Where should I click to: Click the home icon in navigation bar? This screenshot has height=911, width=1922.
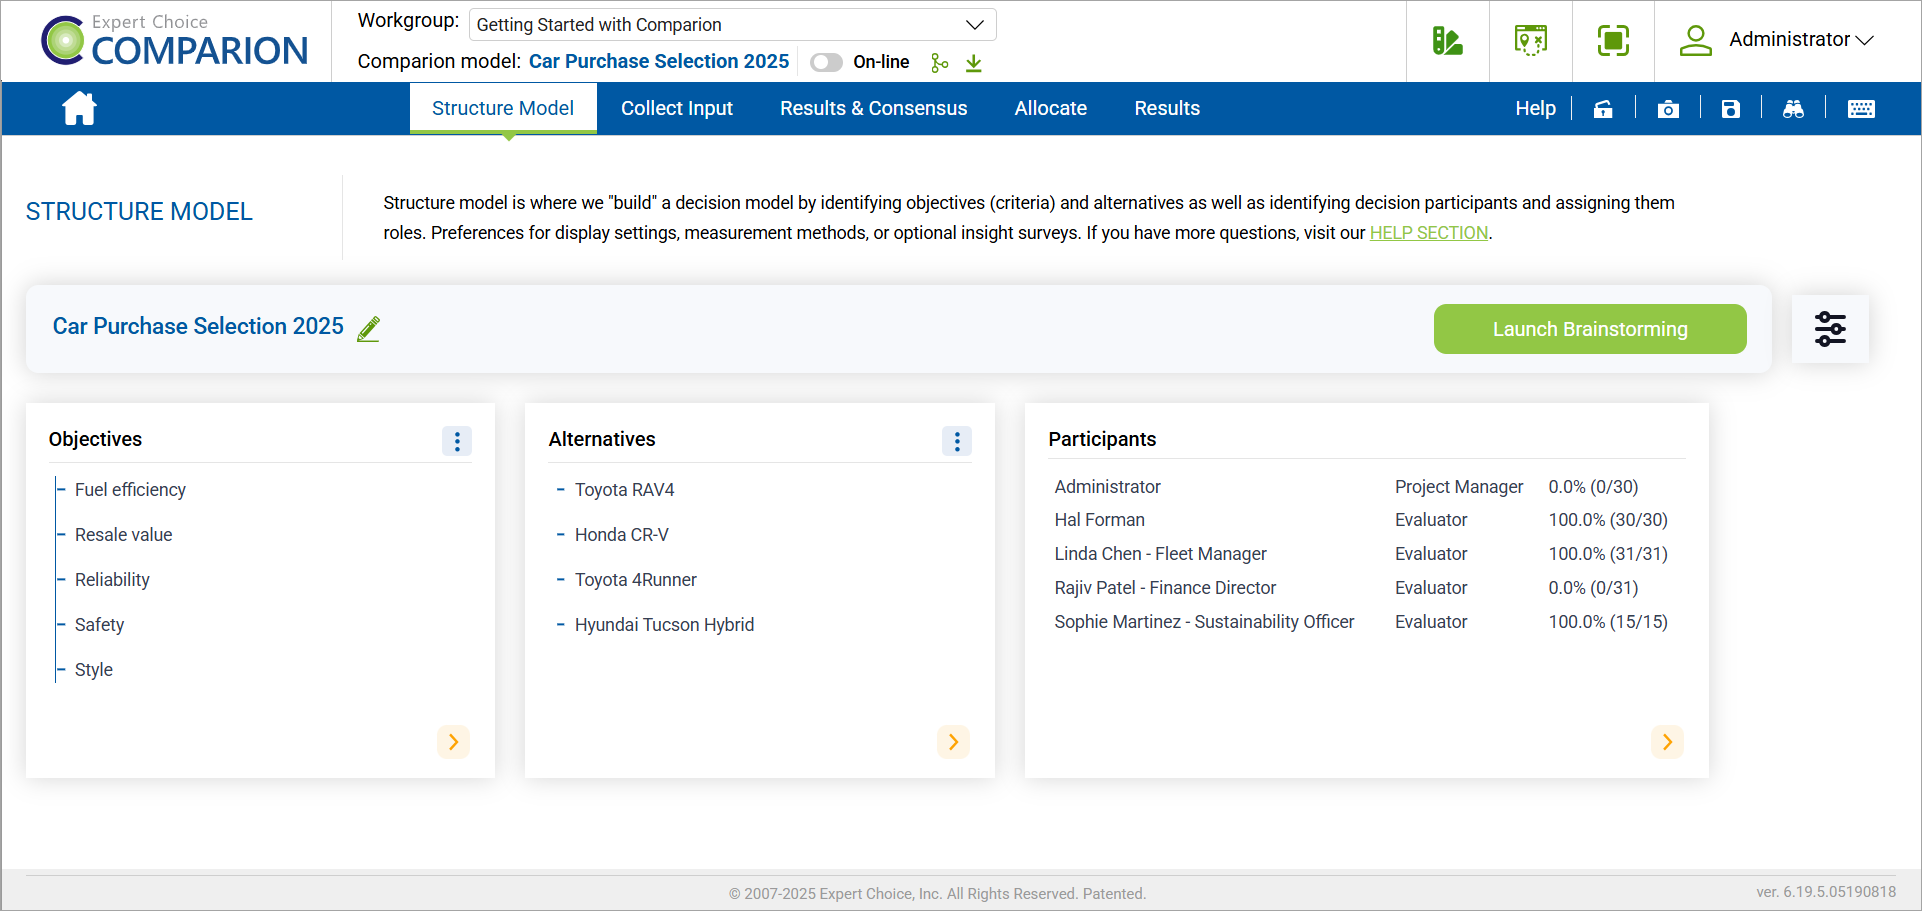[x=79, y=108]
